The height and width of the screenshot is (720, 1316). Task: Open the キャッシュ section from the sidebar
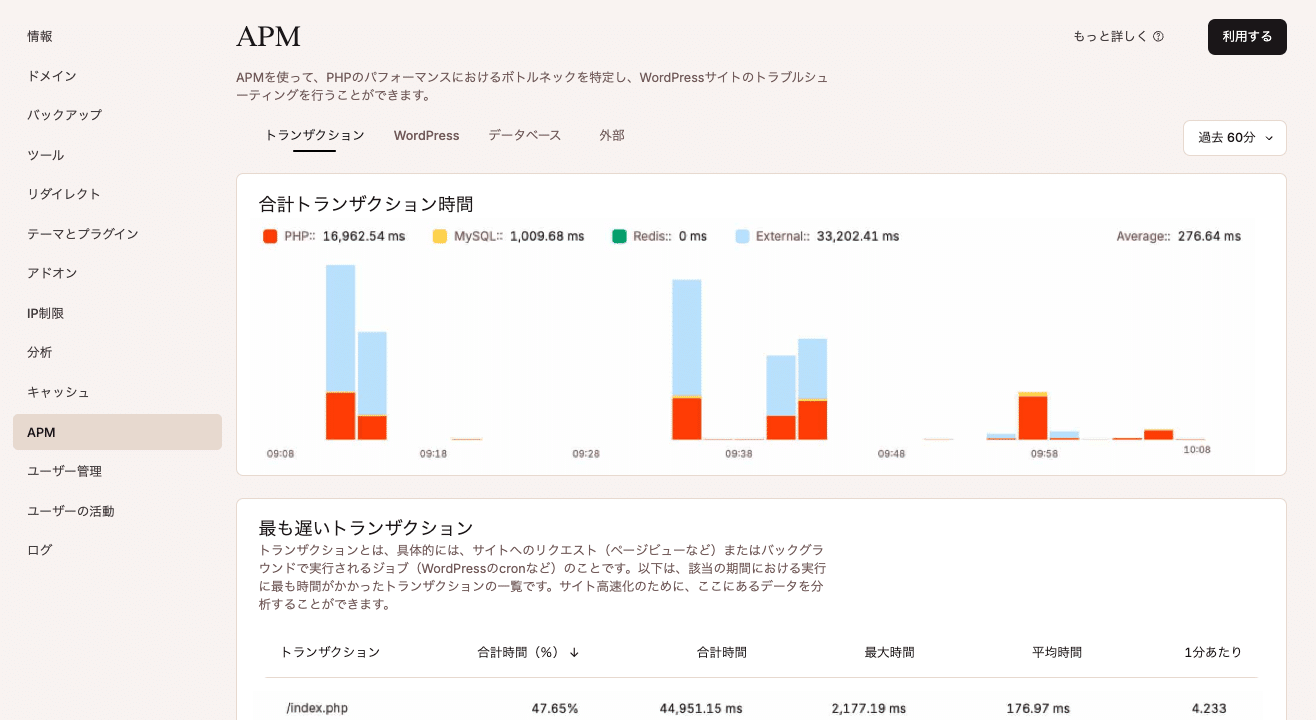59,392
